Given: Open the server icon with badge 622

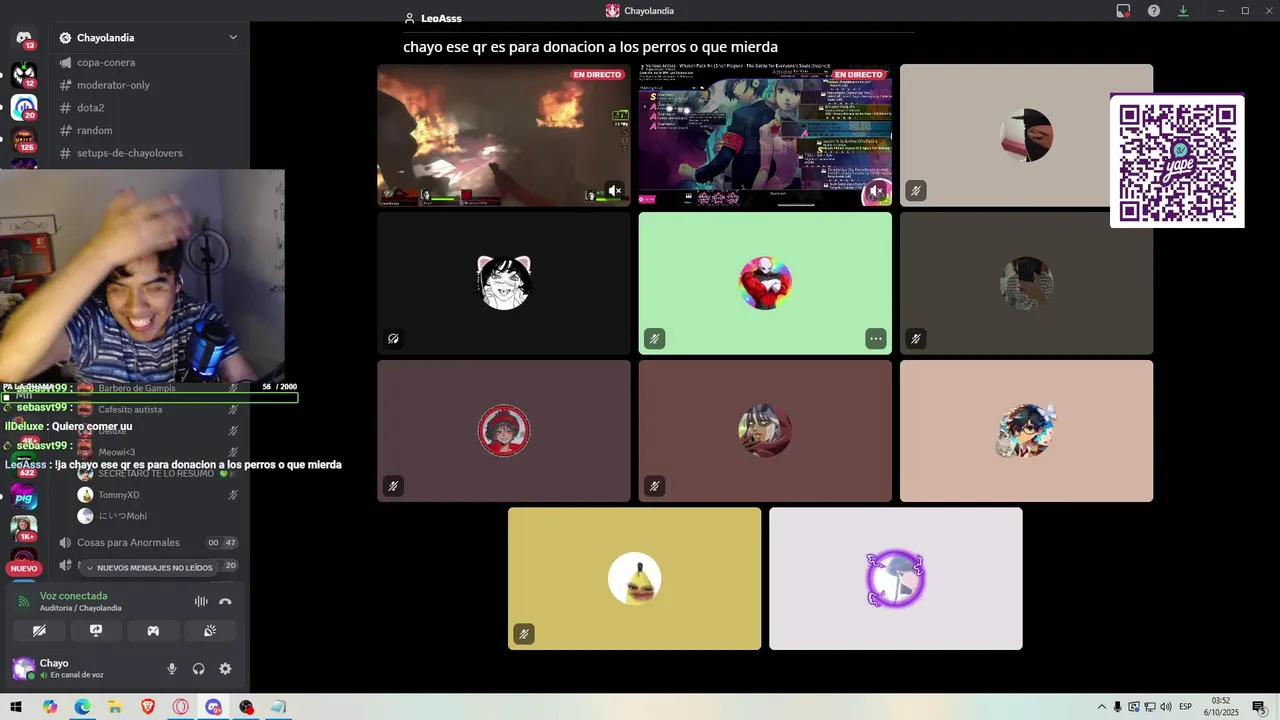Looking at the screenshot, I should click(x=24, y=463).
